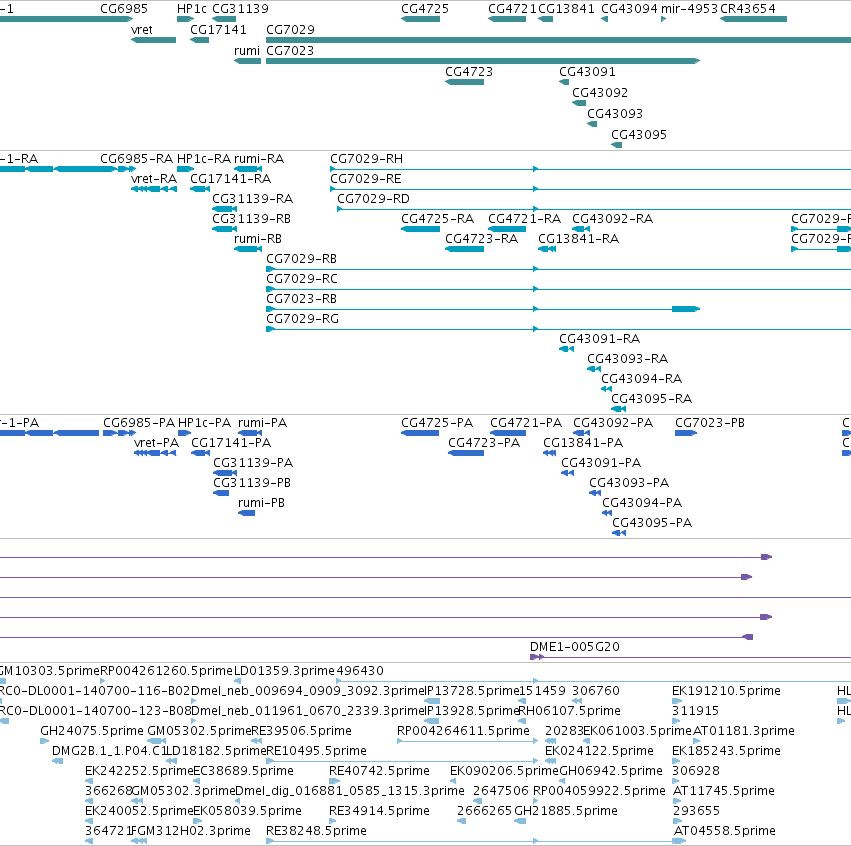Screen dimensions: 851x846
Task: Click the CG7023-PB protein label
Action: [x=710, y=423]
